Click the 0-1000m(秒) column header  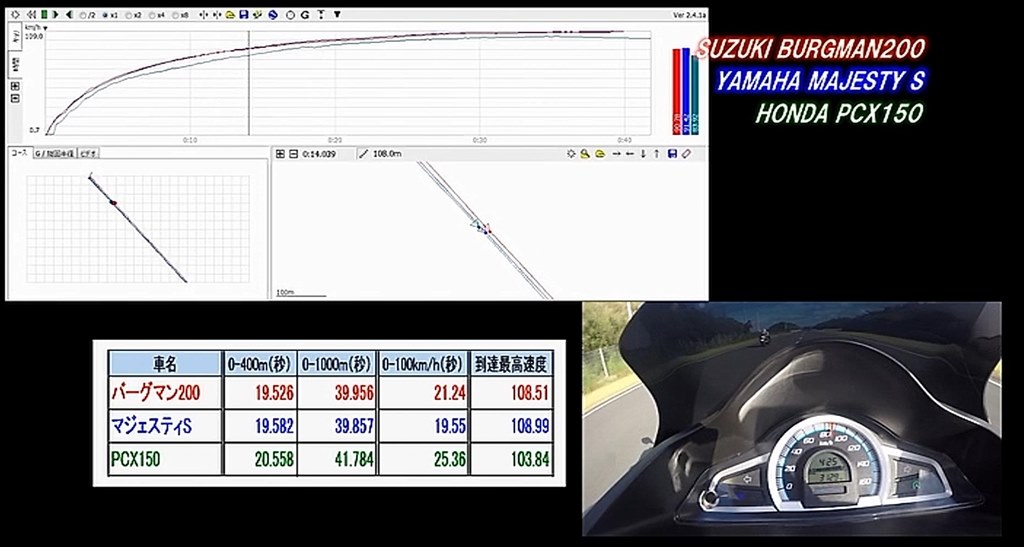tap(337, 364)
